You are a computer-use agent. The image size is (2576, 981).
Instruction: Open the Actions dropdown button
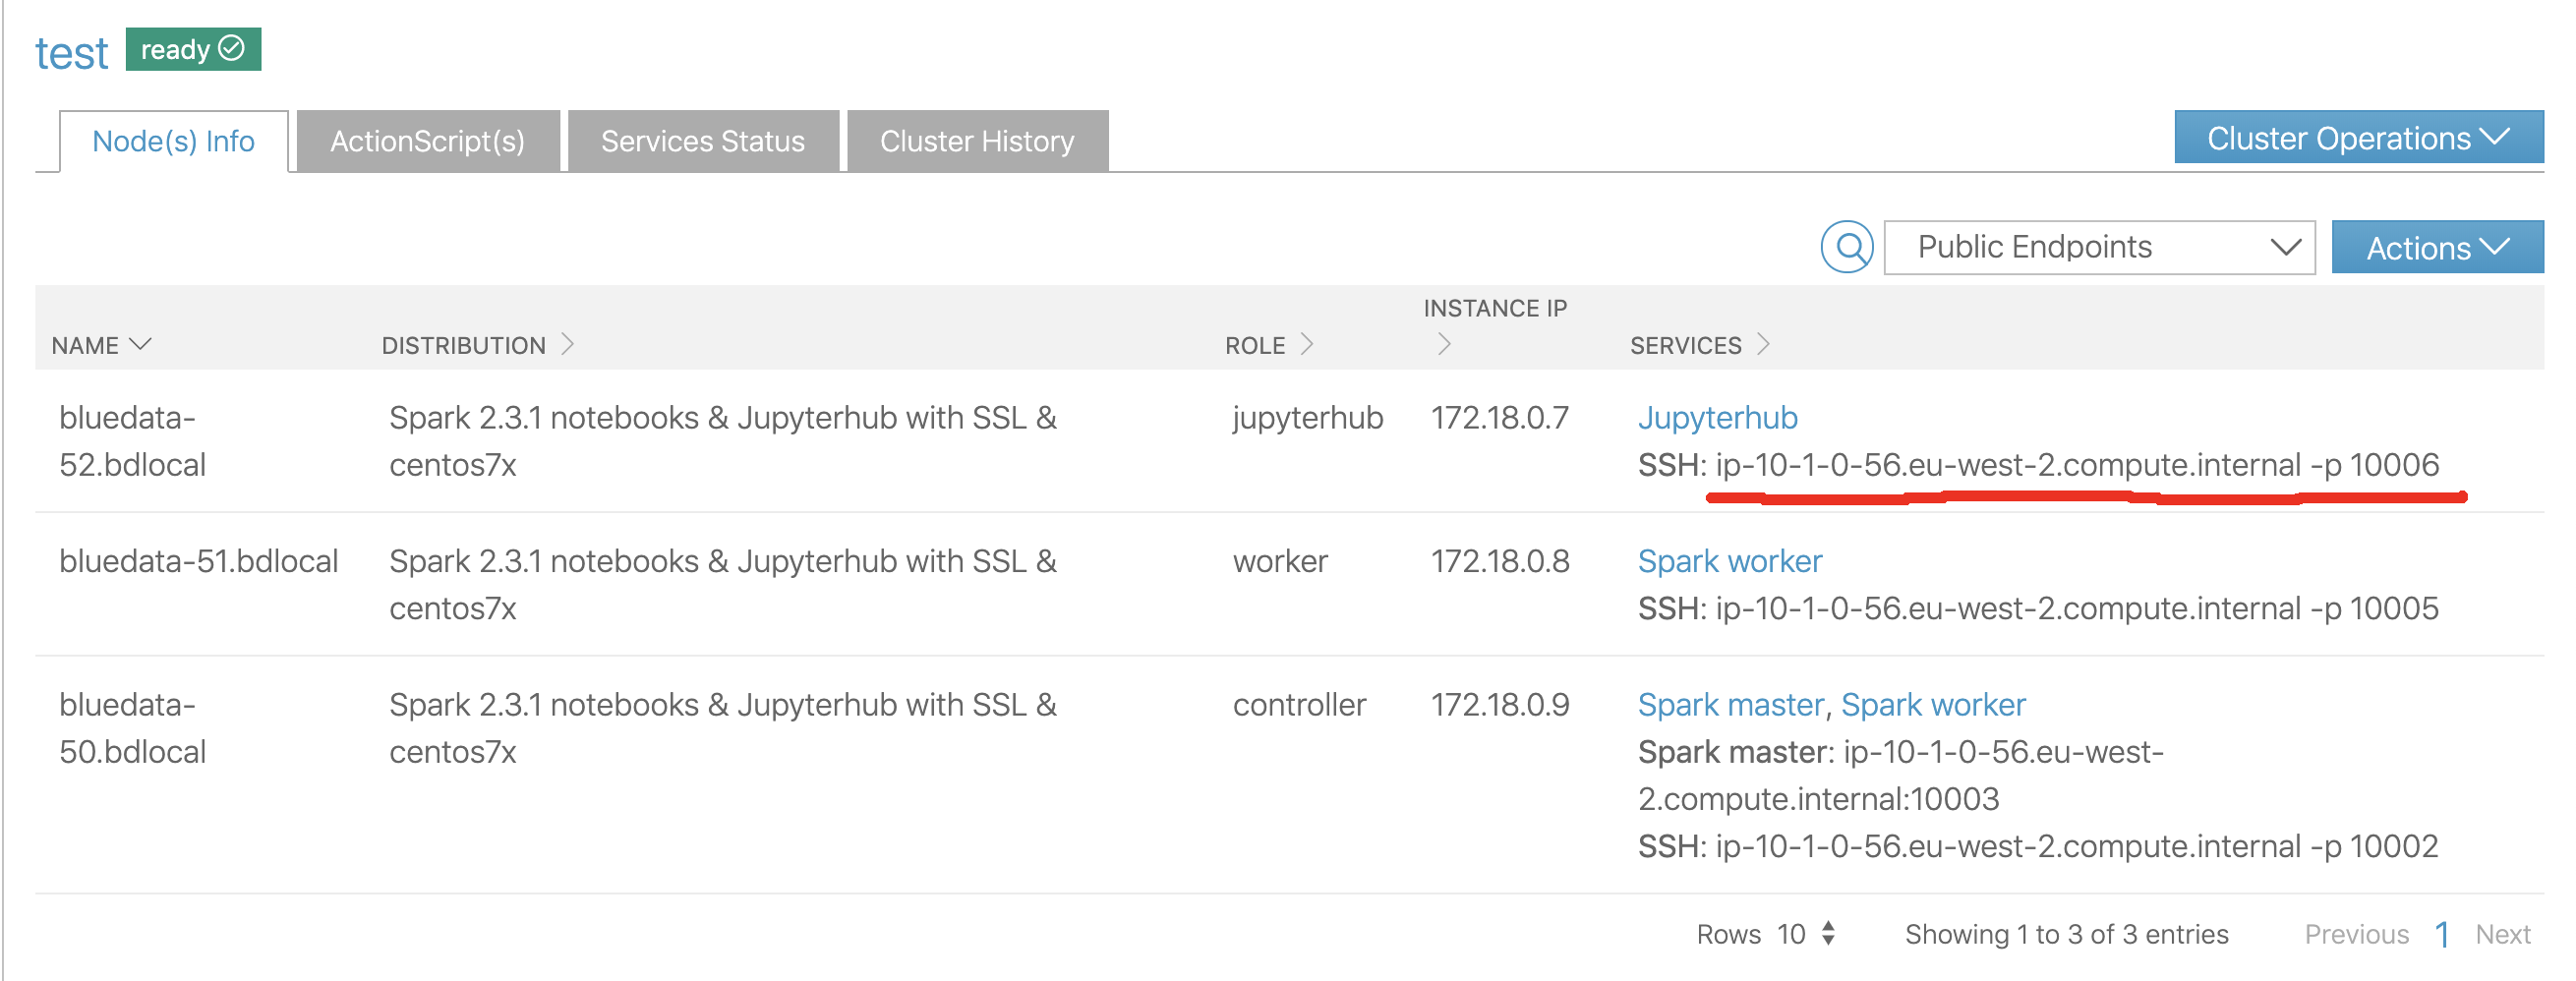(2436, 247)
